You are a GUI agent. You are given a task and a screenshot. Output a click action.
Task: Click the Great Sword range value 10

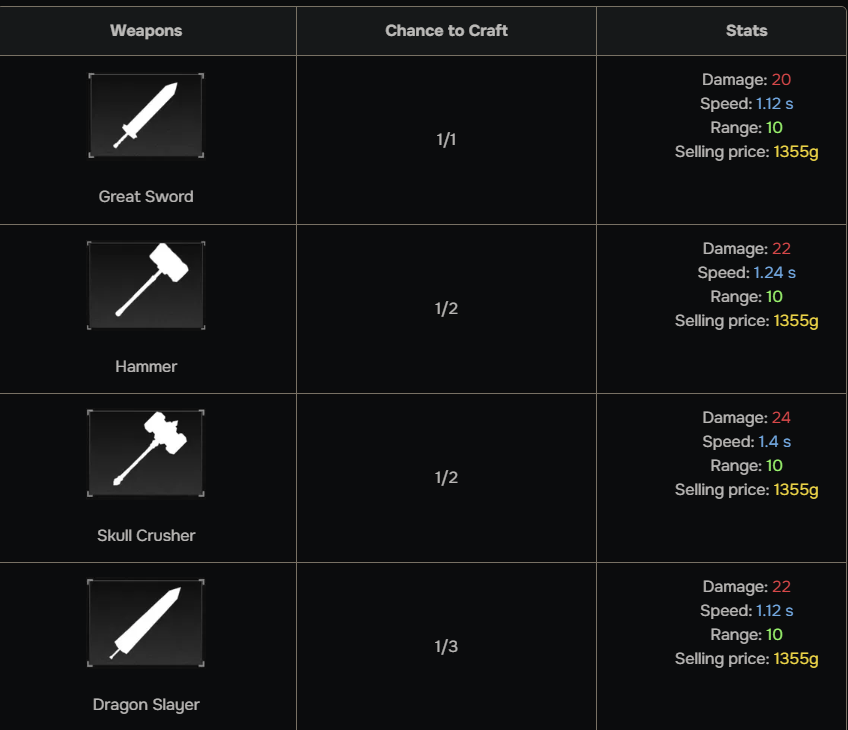(774, 128)
